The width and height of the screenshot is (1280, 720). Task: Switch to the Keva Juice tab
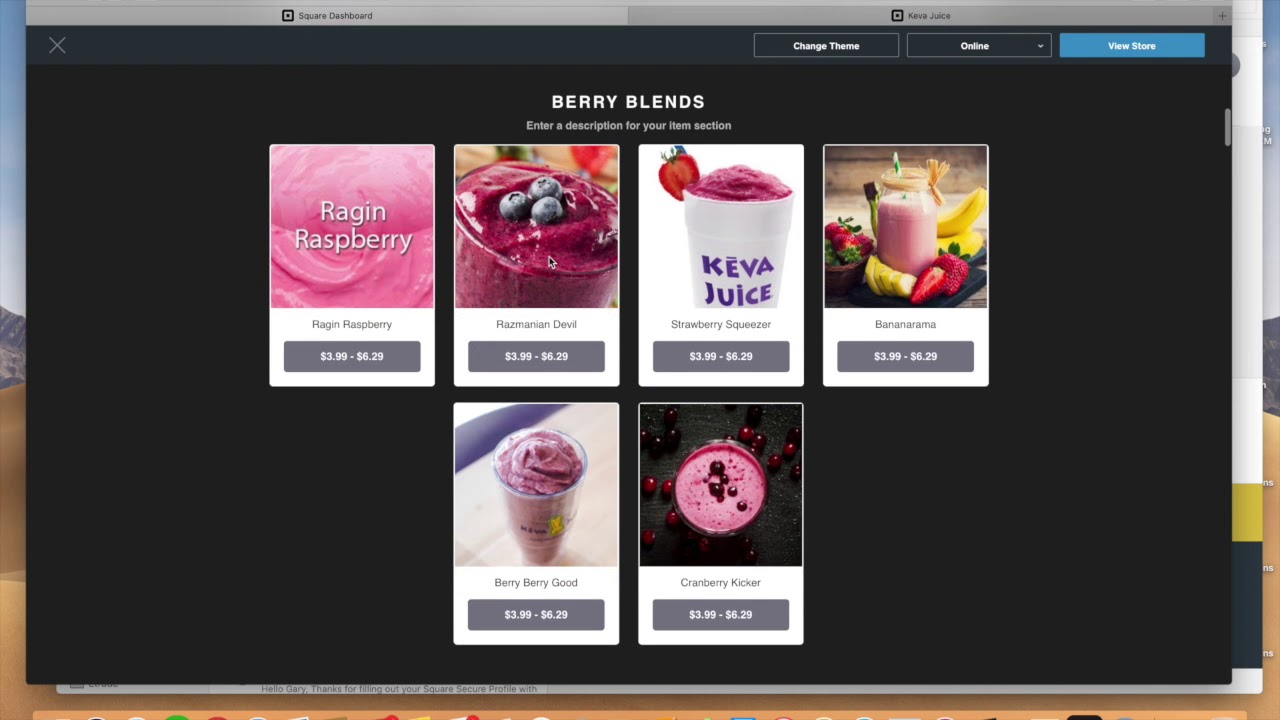[x=920, y=15]
